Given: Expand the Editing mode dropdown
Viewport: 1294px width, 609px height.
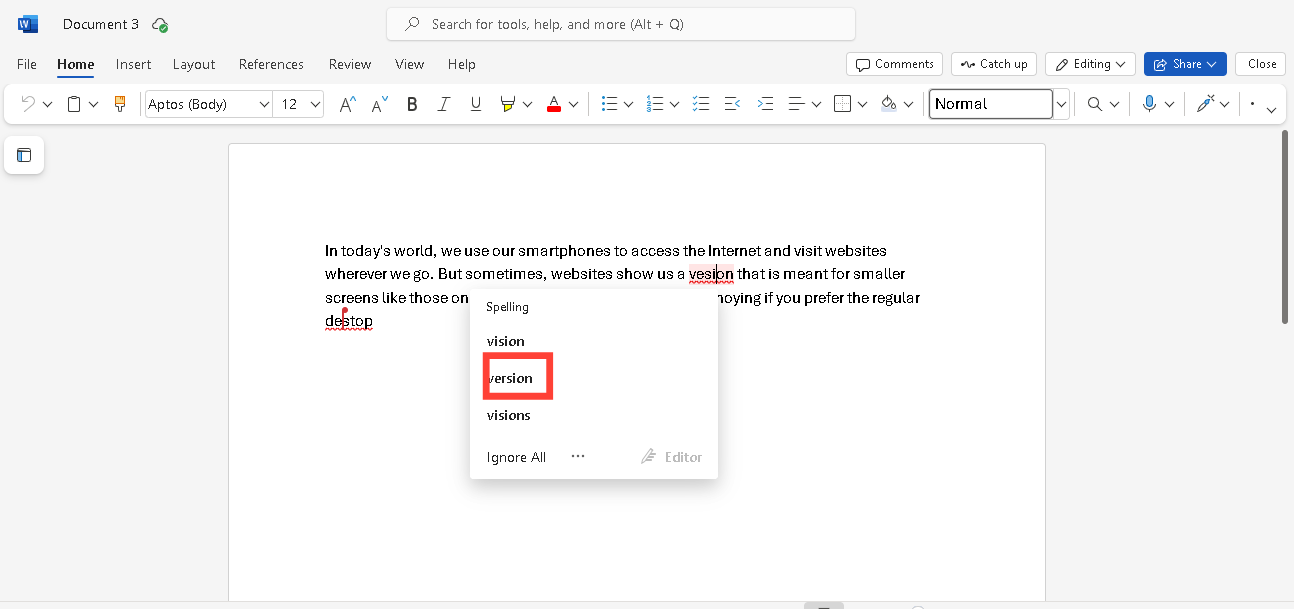Looking at the screenshot, I should pyautogui.click(x=1090, y=63).
